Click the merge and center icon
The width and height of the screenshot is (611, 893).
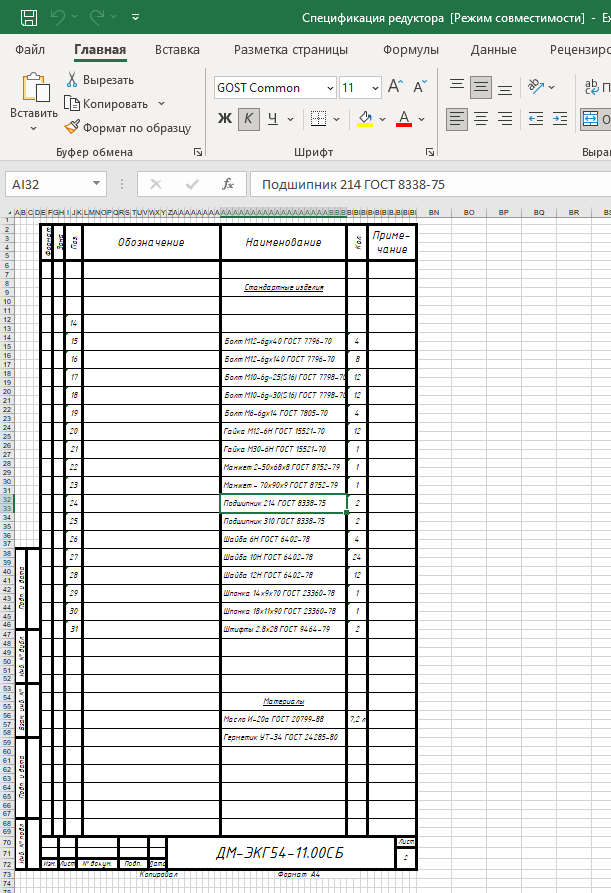(592, 119)
